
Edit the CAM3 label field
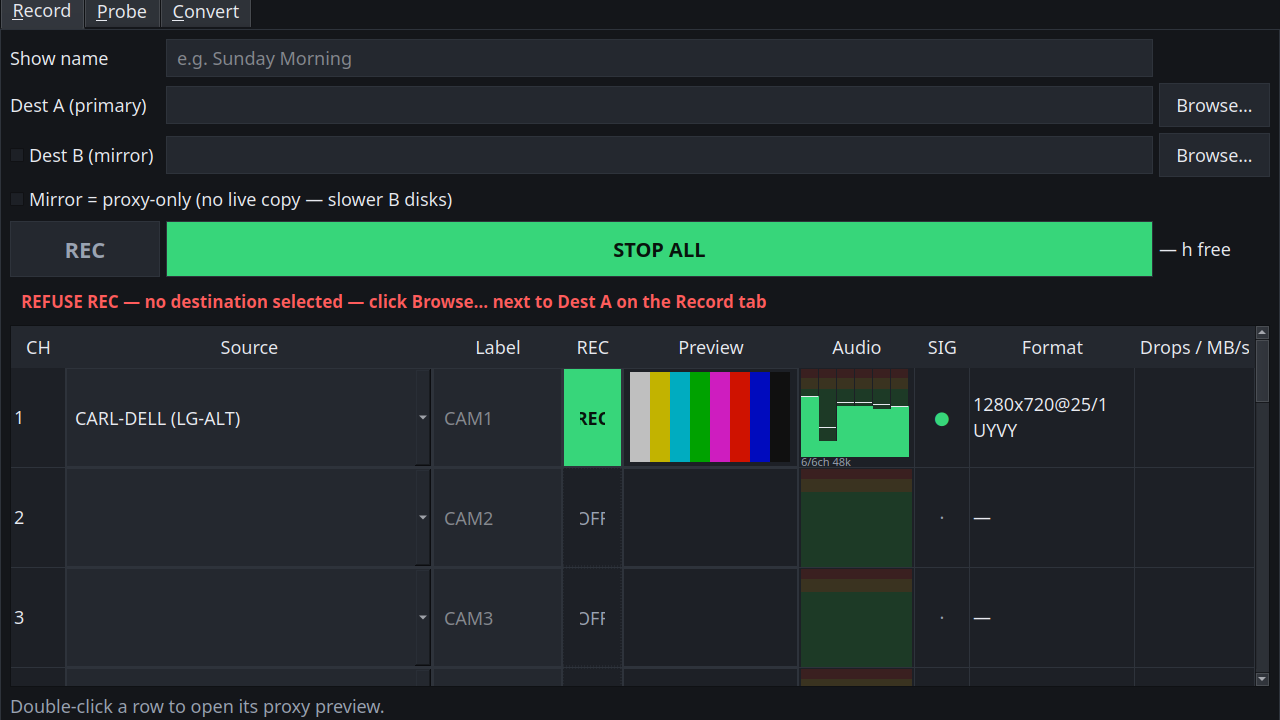[497, 618]
